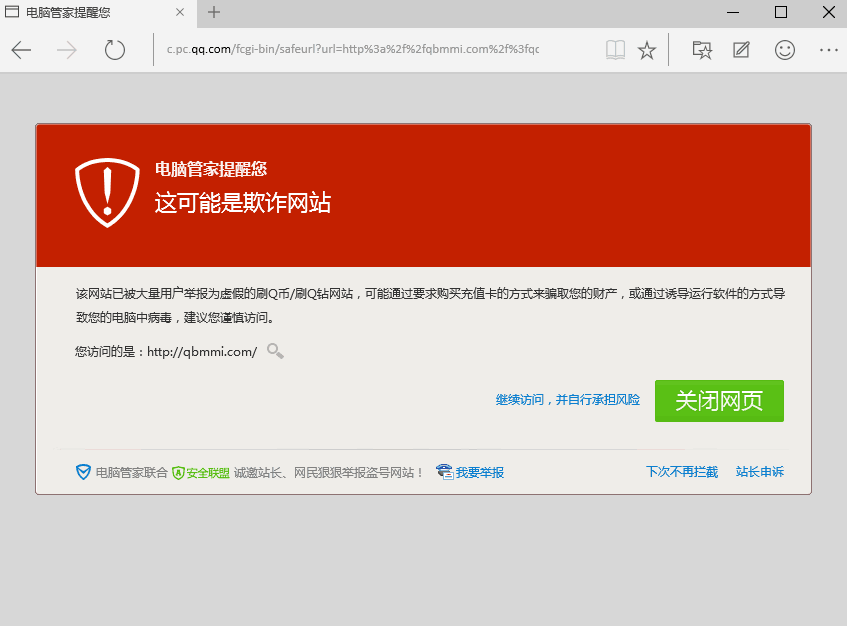Select the 电脑管家提醒您 browser tab
847x626 pixels.
(97, 12)
